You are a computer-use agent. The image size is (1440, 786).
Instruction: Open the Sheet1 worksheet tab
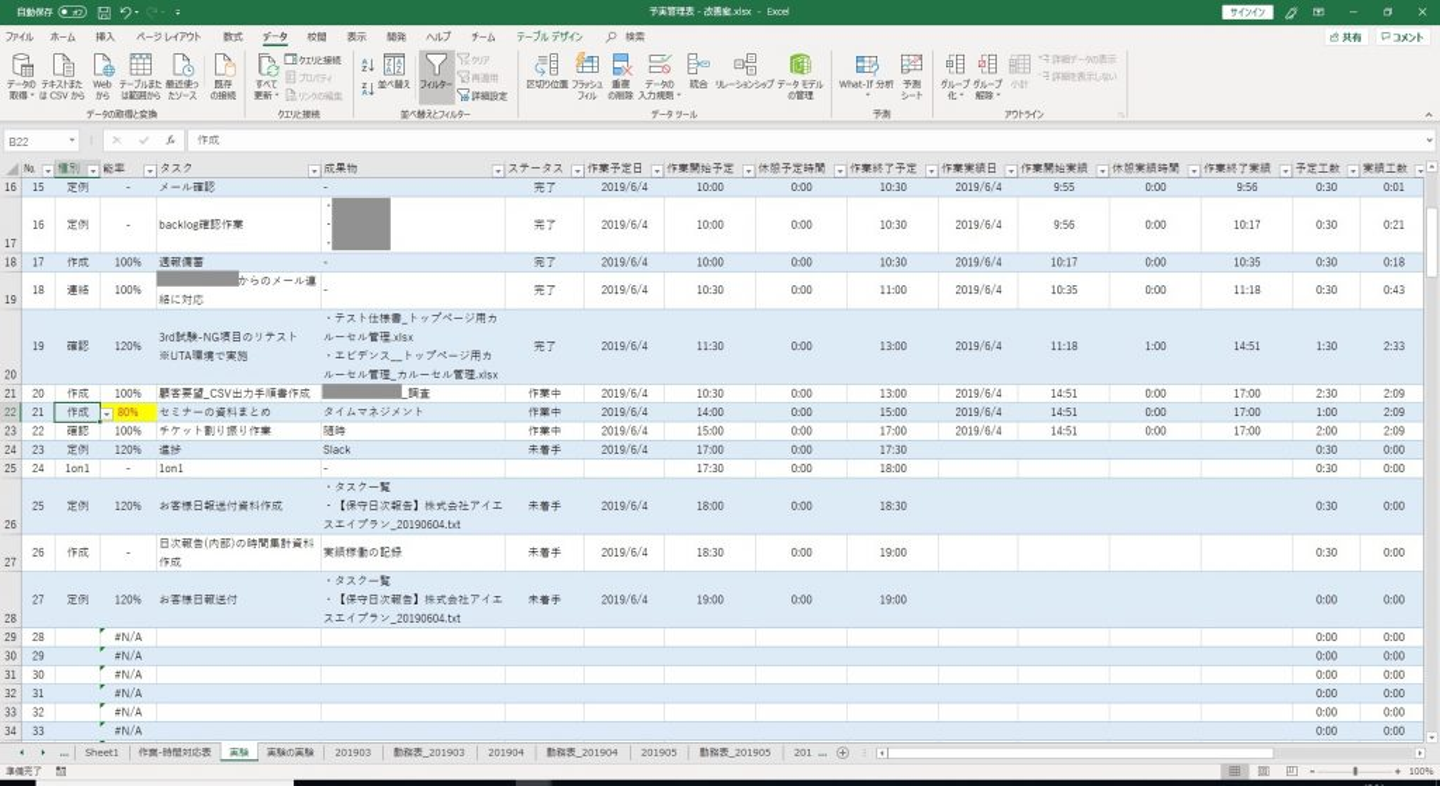tap(102, 752)
